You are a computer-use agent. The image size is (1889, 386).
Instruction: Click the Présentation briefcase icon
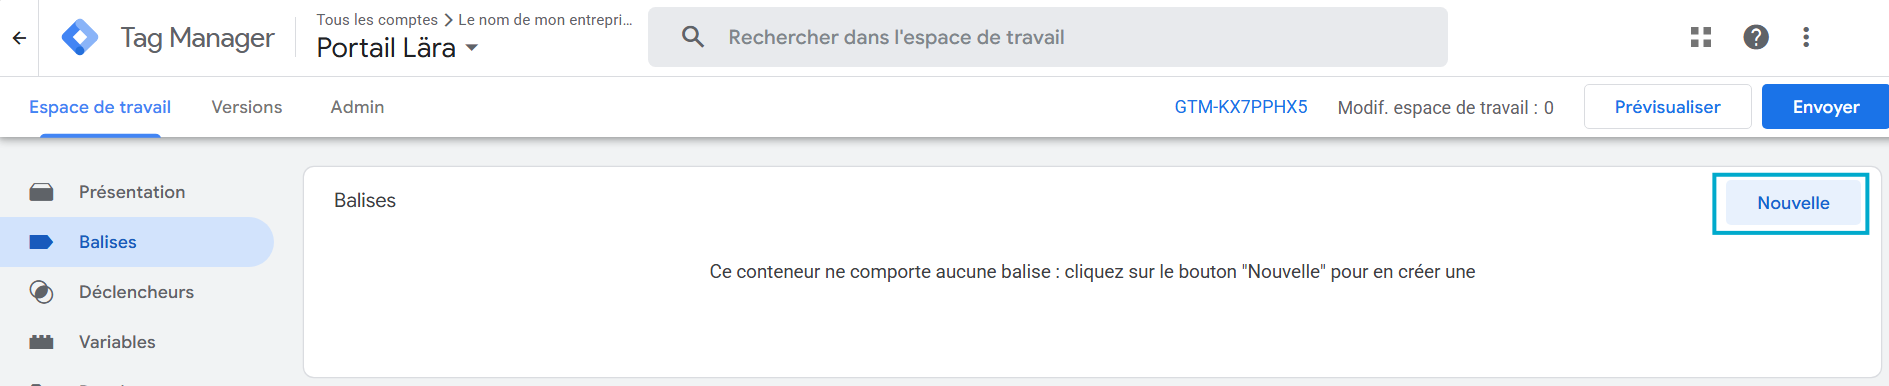(x=41, y=192)
